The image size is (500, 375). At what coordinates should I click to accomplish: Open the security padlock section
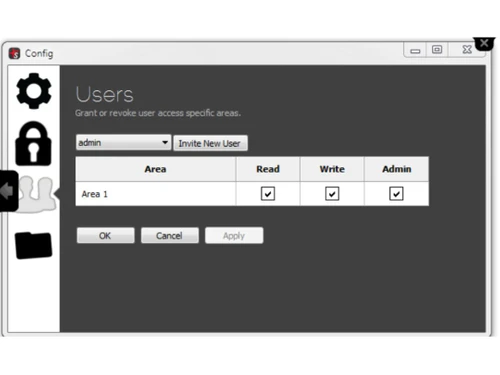pyautogui.click(x=33, y=143)
